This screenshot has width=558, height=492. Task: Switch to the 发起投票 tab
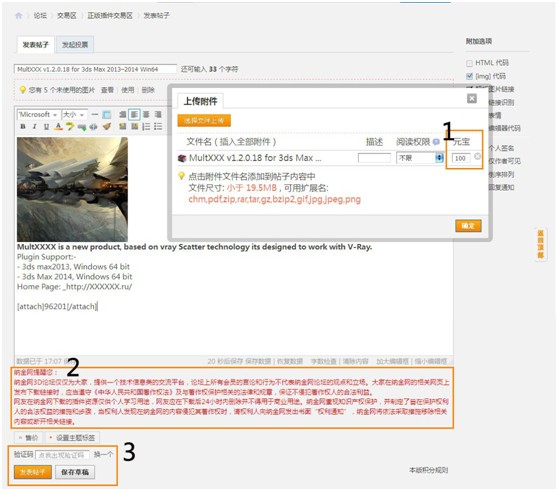pyautogui.click(x=75, y=45)
